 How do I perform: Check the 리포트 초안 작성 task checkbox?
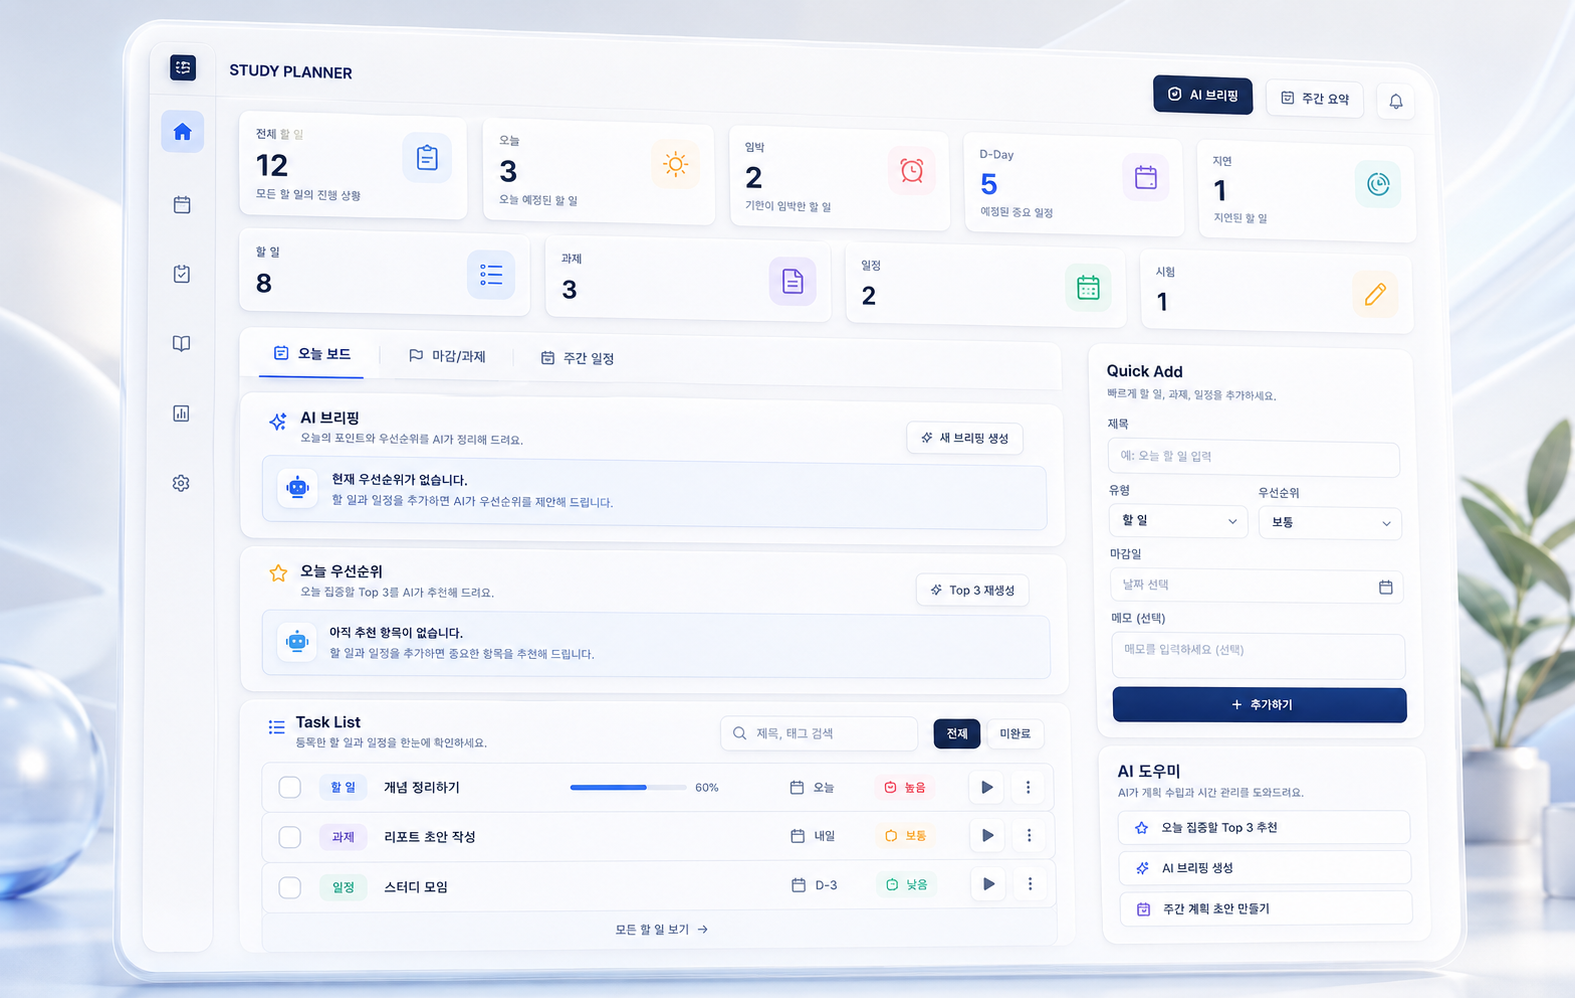(290, 836)
